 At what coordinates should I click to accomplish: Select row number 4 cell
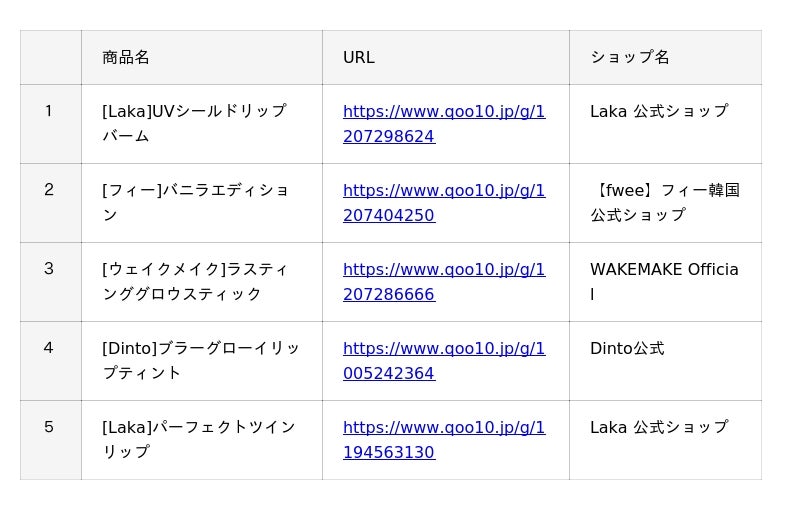click(51, 361)
